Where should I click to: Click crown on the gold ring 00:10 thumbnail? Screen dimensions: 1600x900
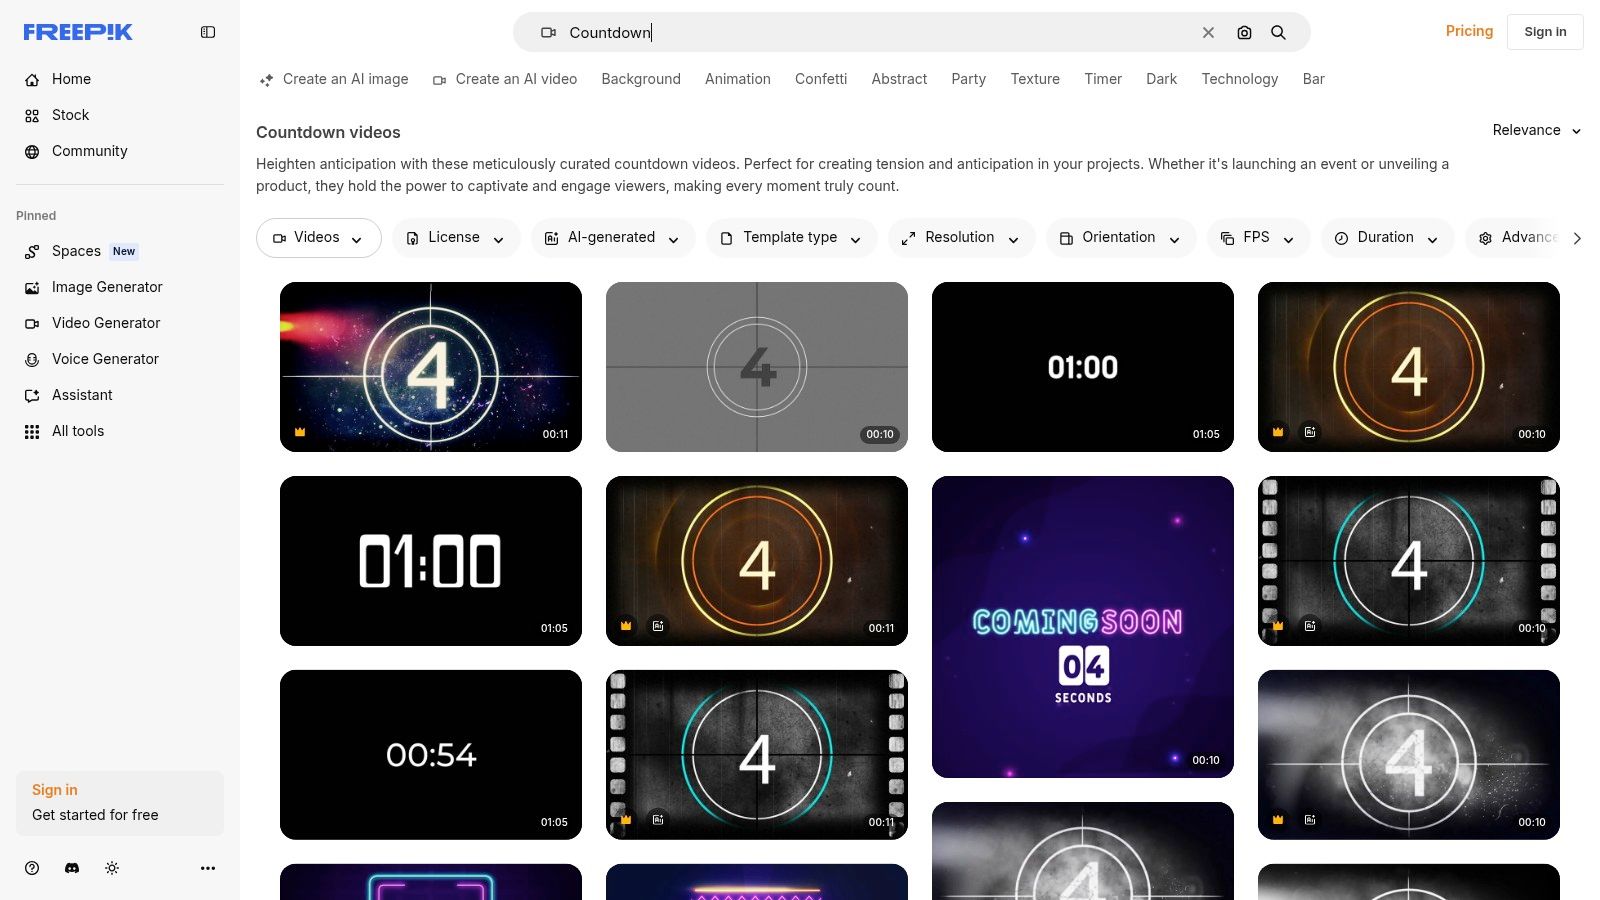click(1278, 432)
